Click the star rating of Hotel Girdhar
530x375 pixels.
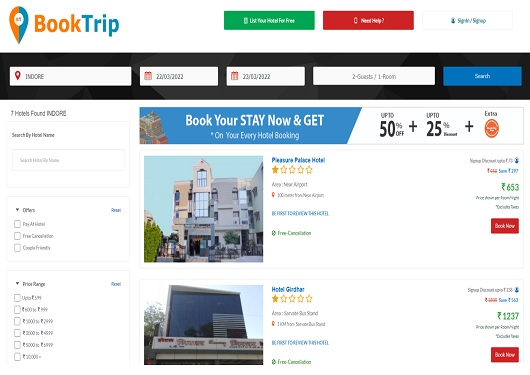point(292,299)
